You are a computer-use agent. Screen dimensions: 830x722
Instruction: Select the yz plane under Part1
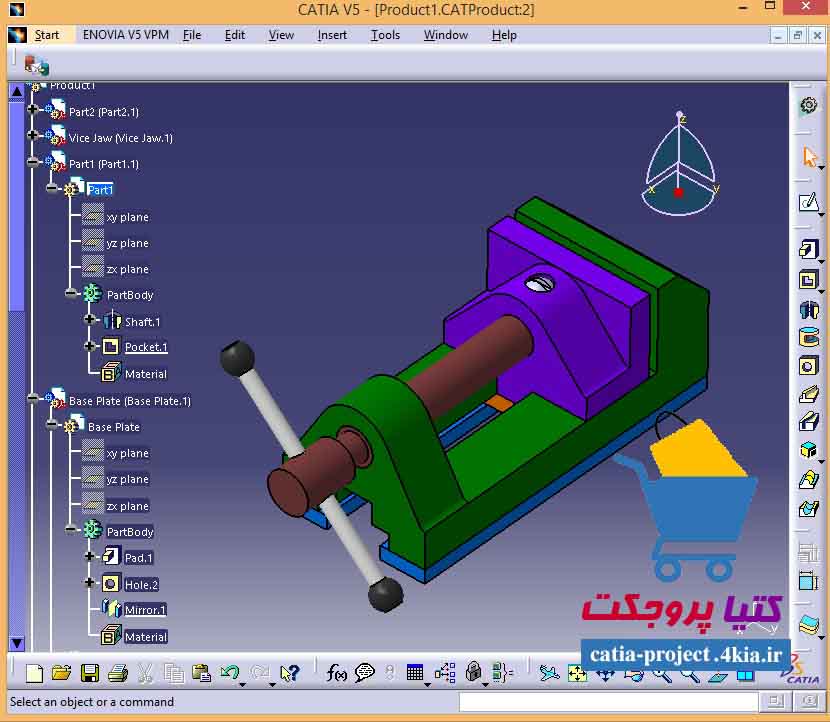click(128, 243)
